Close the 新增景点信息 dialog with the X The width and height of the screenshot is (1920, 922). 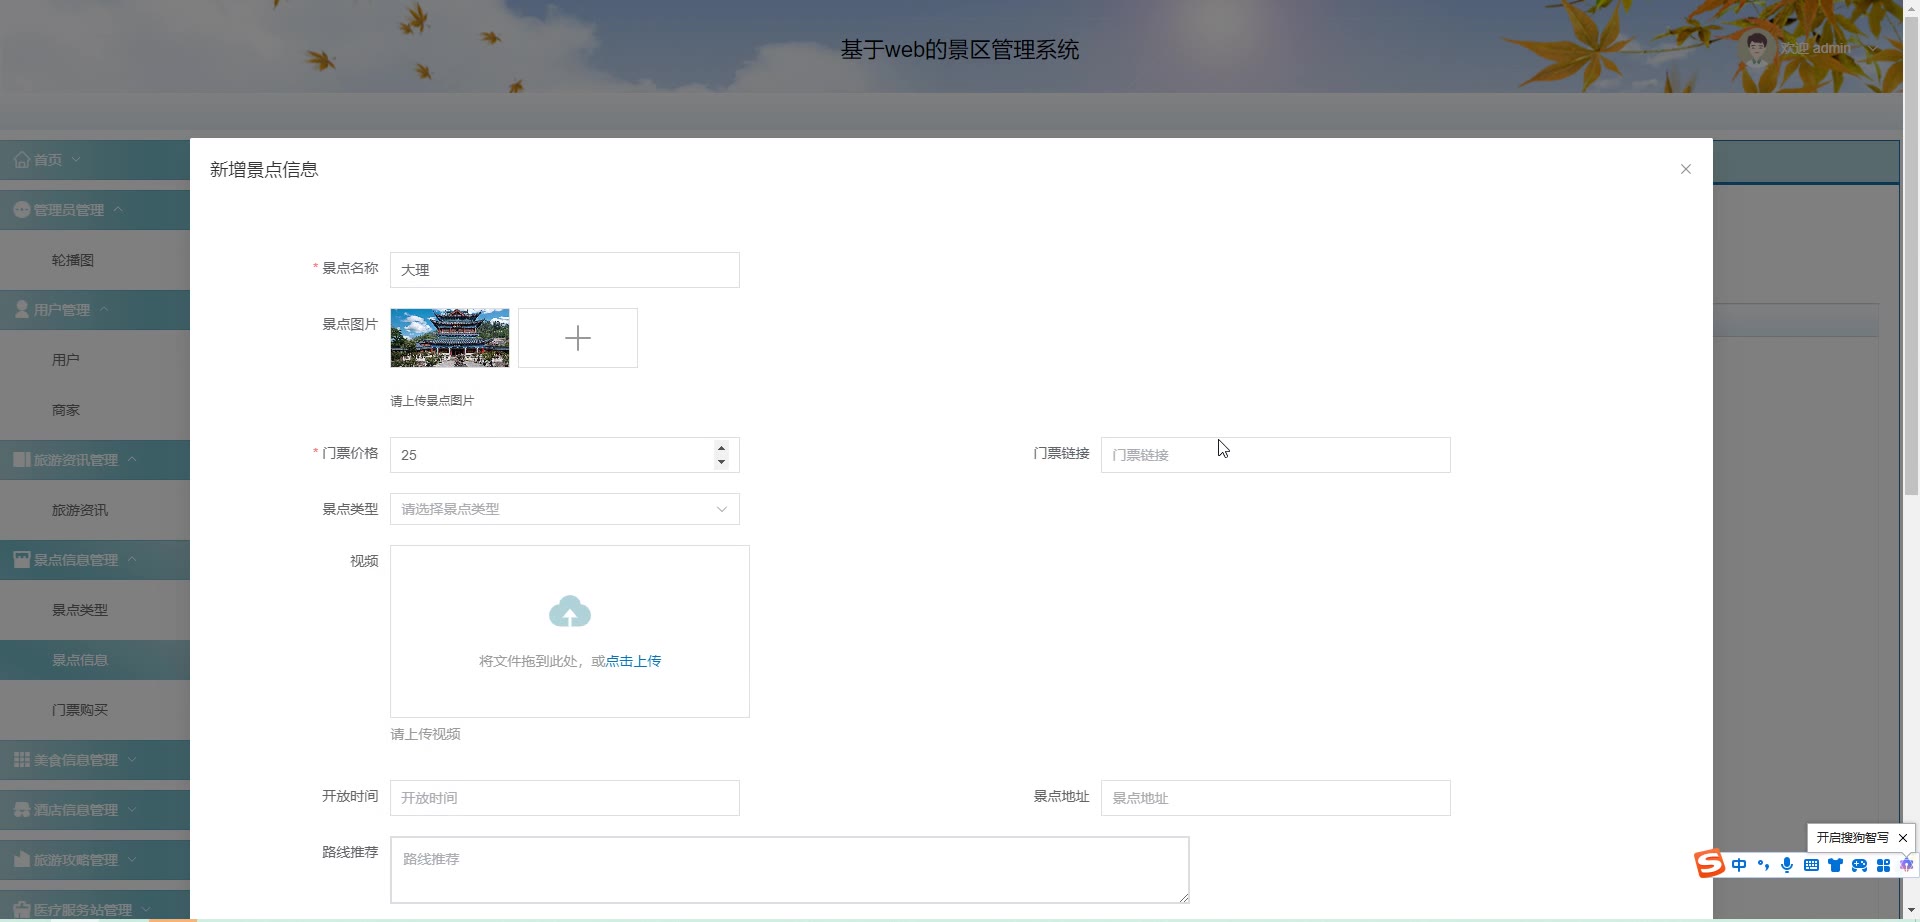pos(1685,169)
